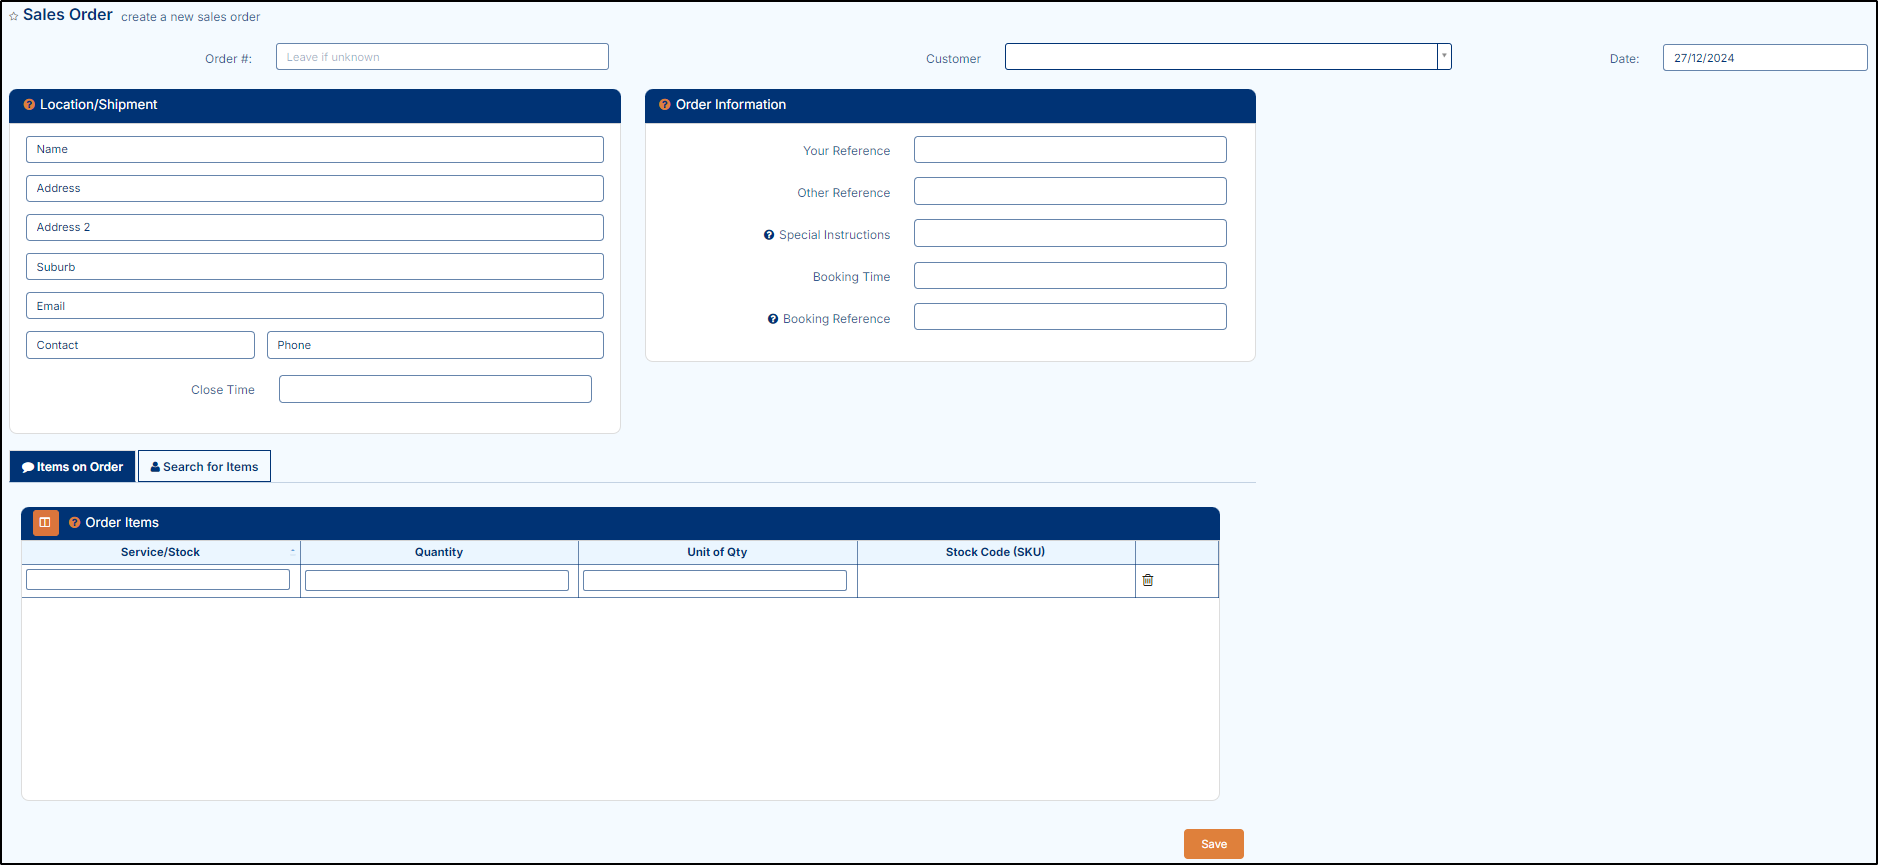Click the orange column layout icon
The height and width of the screenshot is (865, 1878).
click(x=45, y=523)
